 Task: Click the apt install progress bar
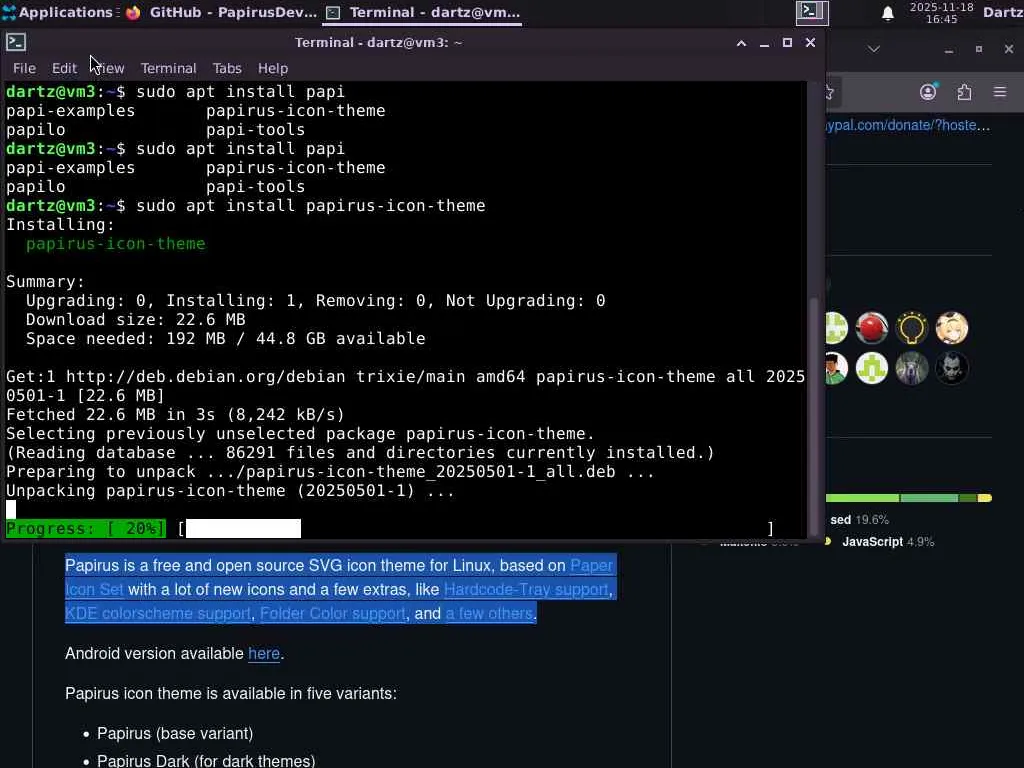(475, 528)
